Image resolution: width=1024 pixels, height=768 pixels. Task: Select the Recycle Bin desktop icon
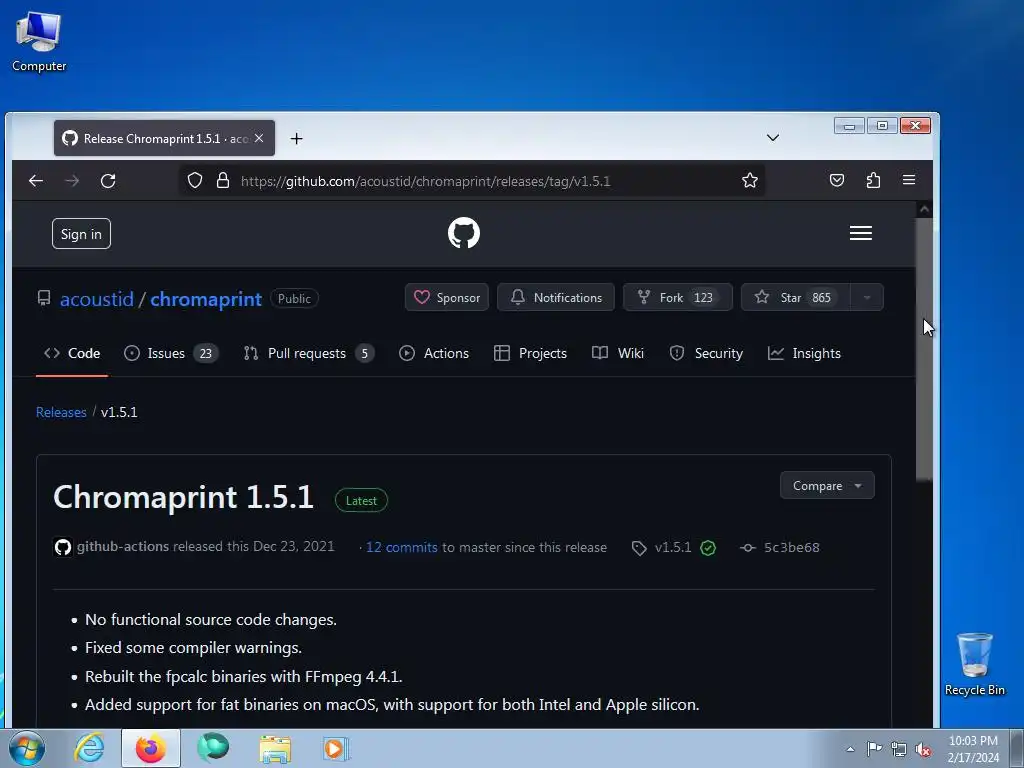pyautogui.click(x=974, y=664)
